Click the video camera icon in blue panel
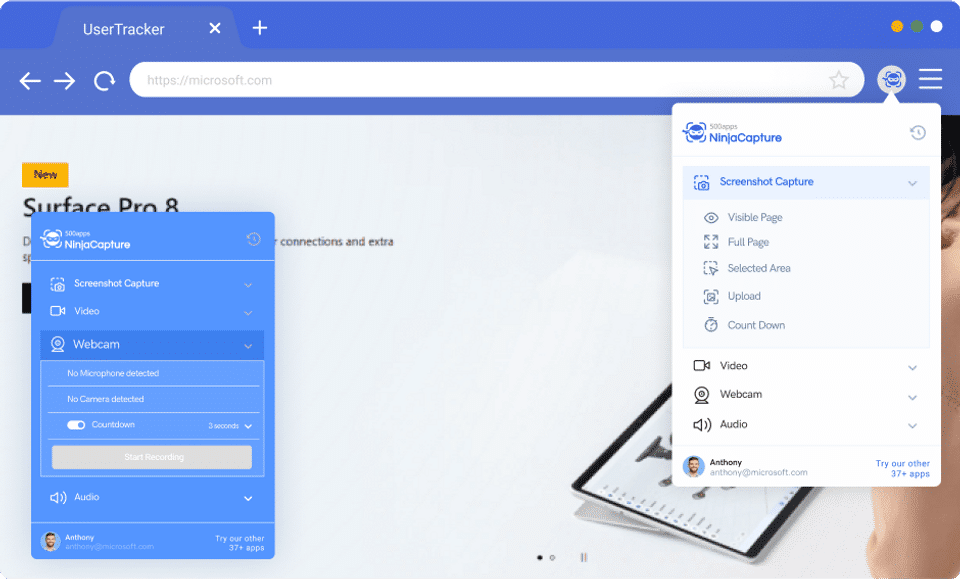This screenshot has height=579, width=960. 58,311
